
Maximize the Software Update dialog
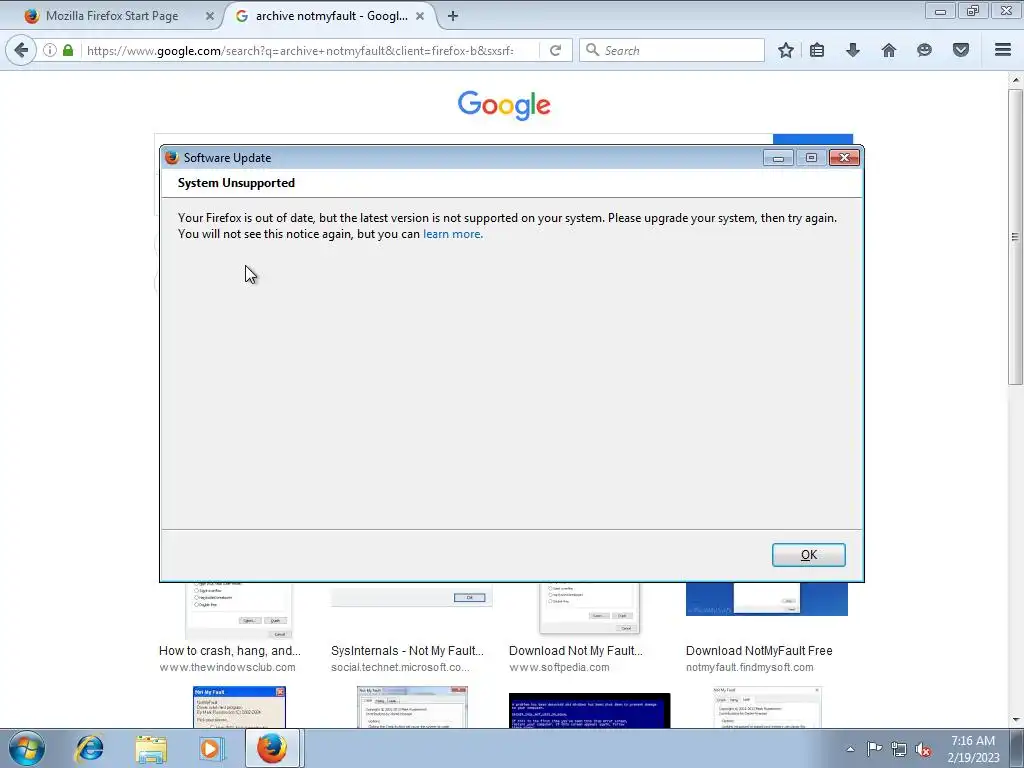click(x=811, y=157)
